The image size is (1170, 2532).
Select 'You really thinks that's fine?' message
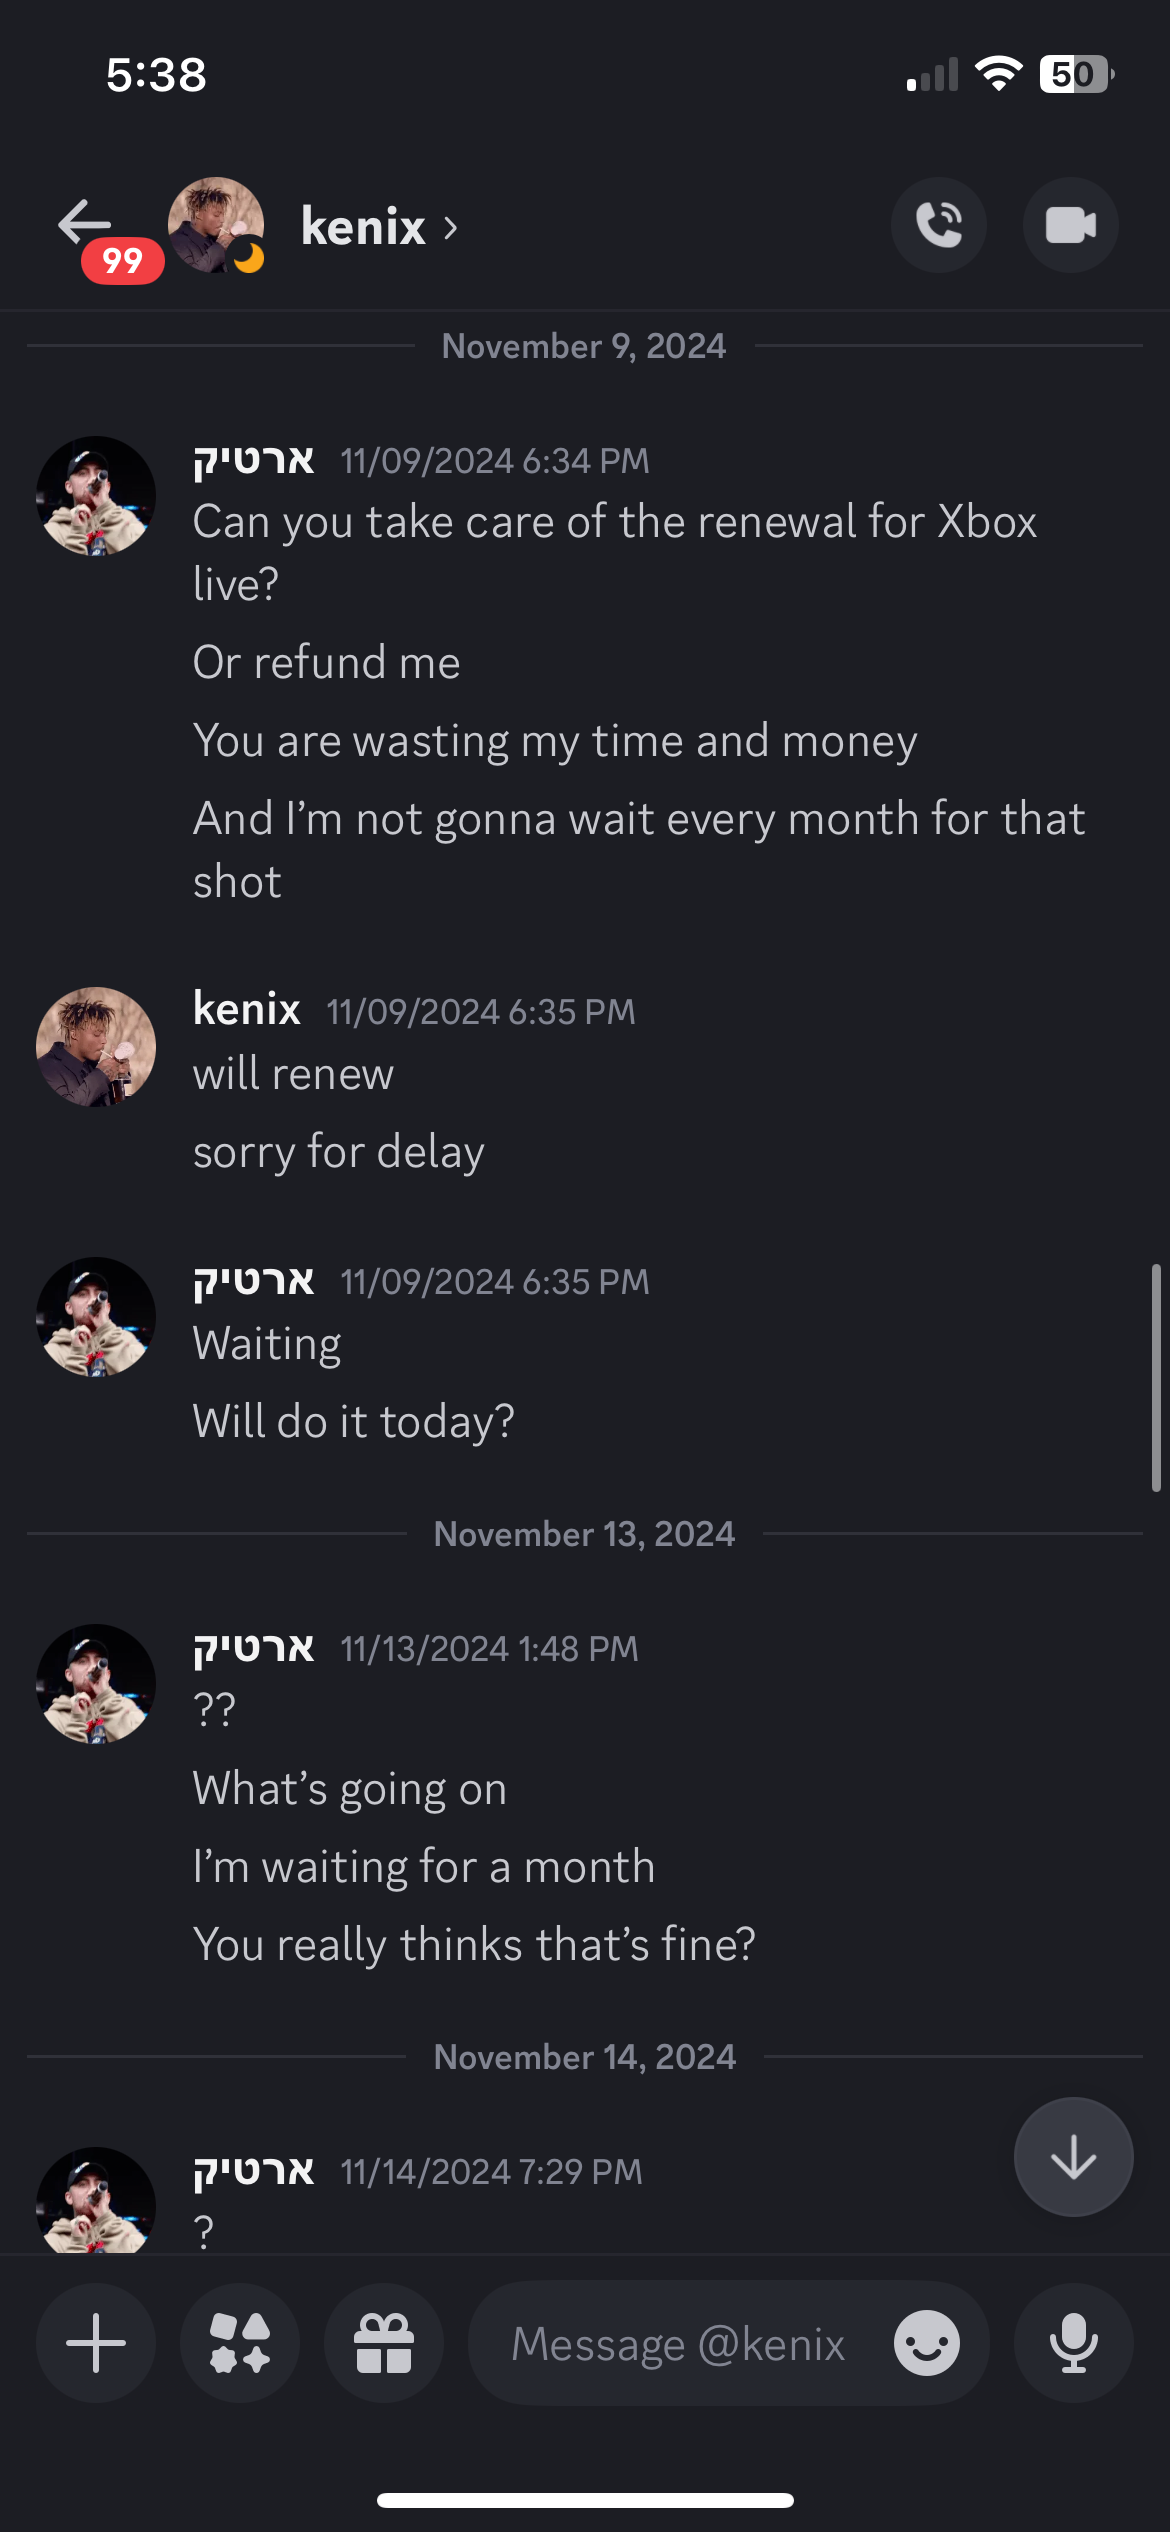(474, 1945)
